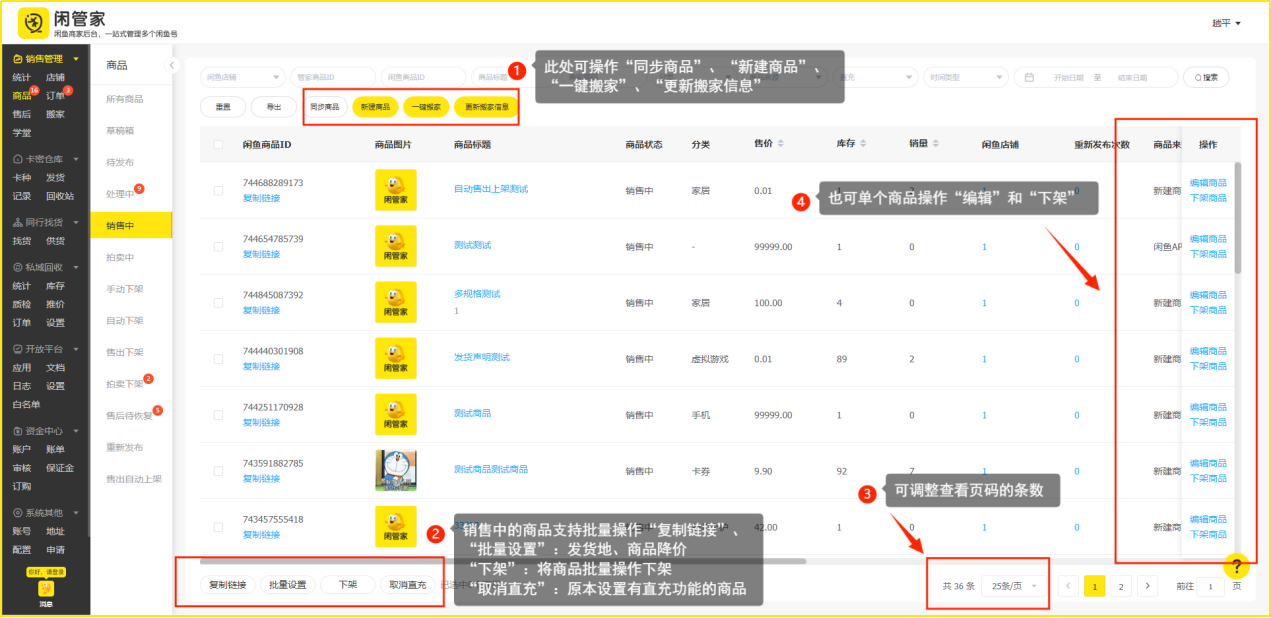This screenshot has width=1271, height=618.
Task: Sort by 售价 using the sort arrows
Action: click(x=780, y=144)
